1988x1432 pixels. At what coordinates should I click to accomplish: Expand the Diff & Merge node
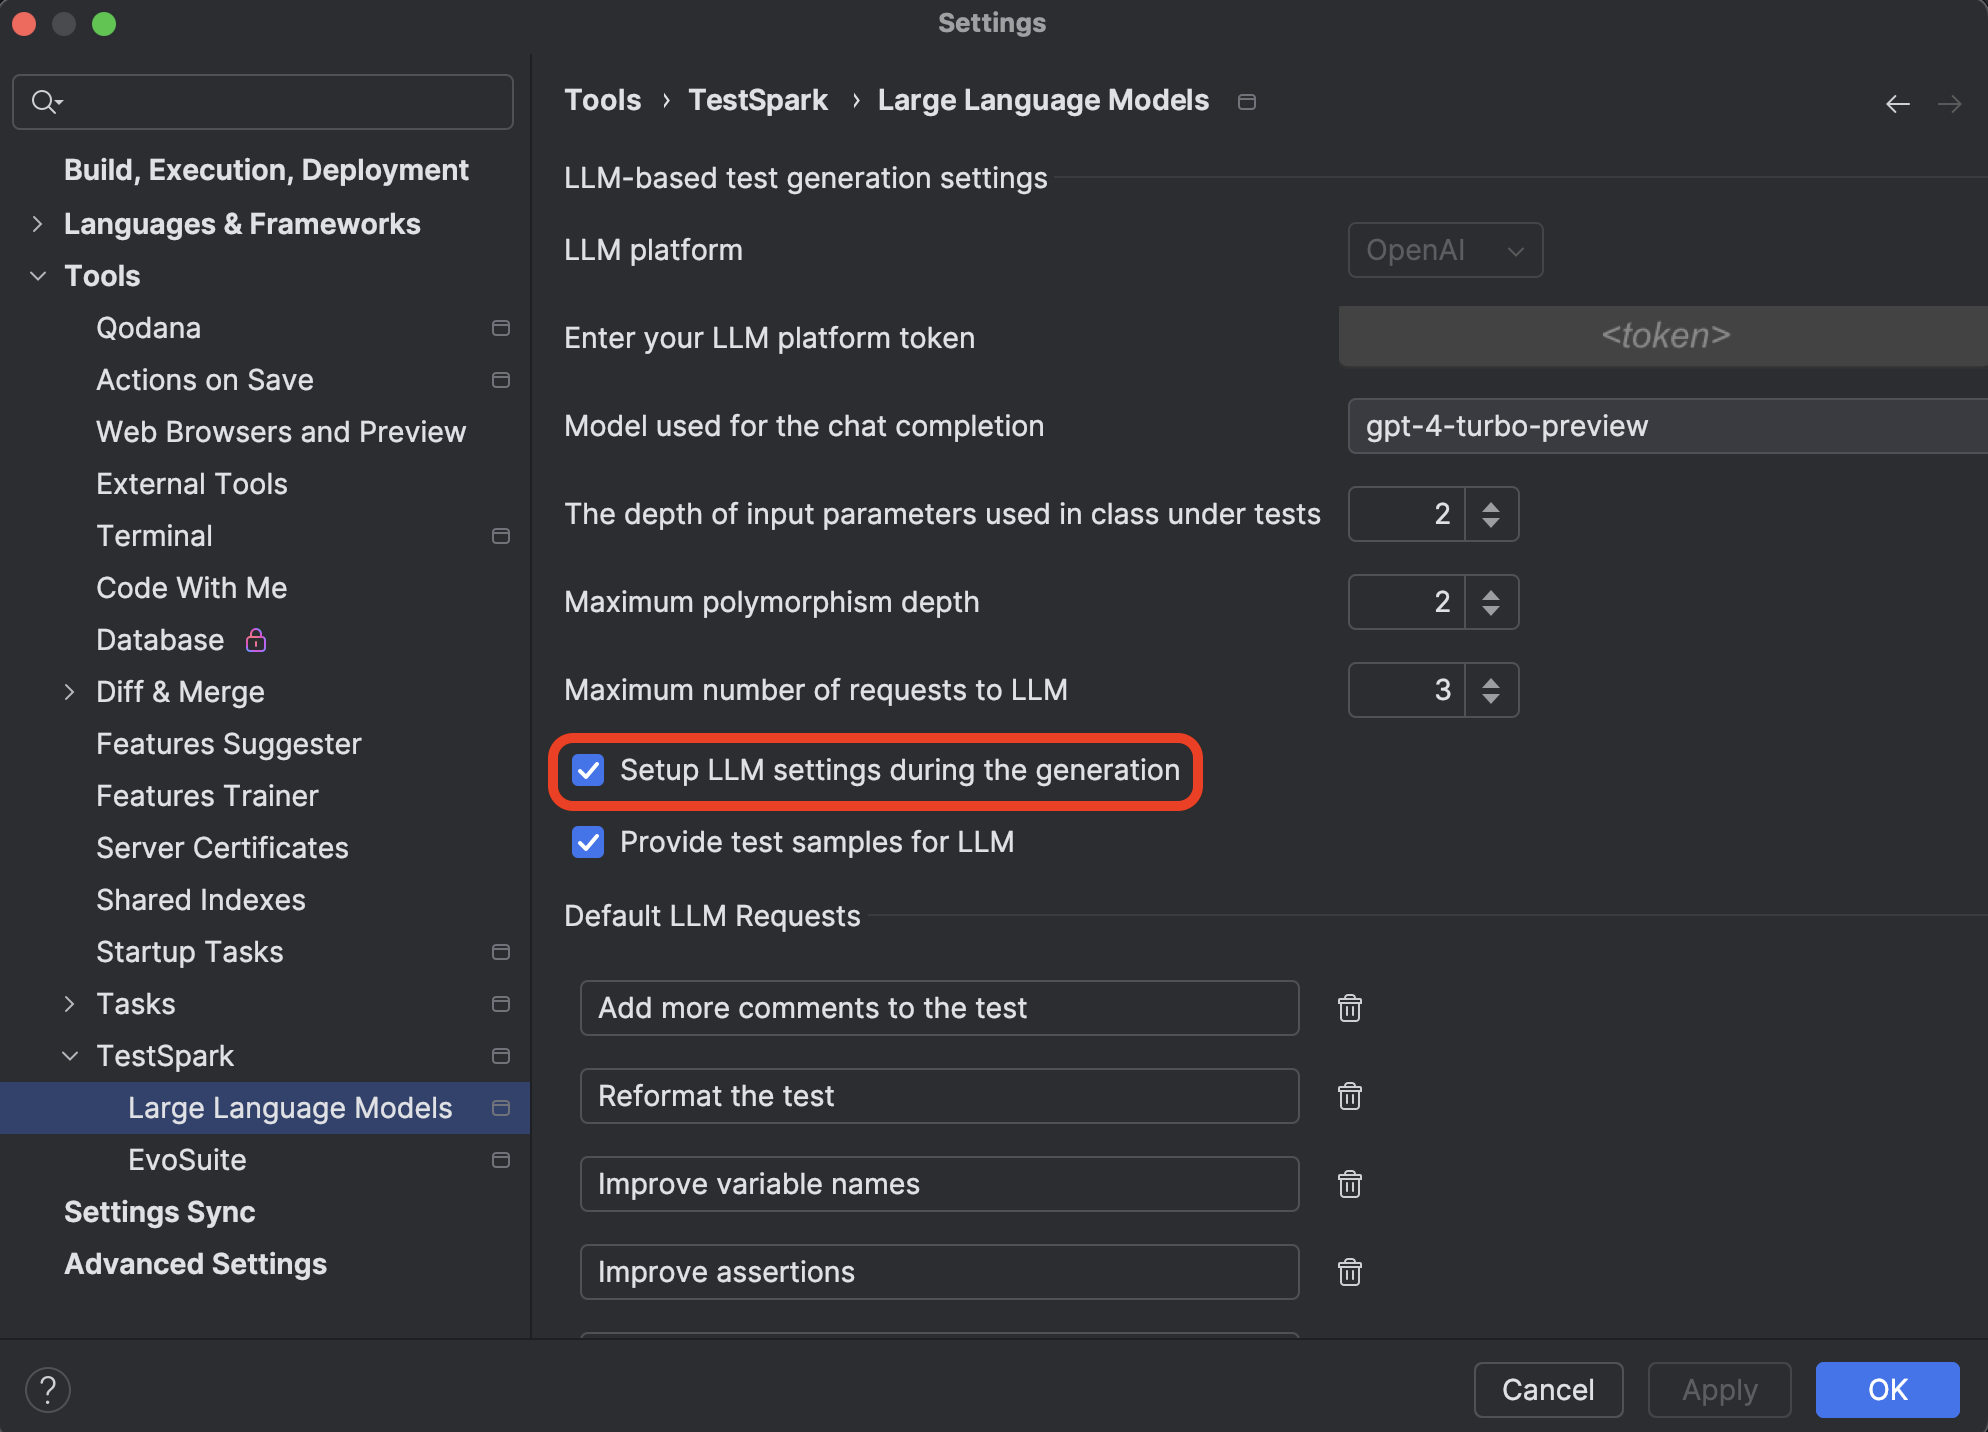[69, 692]
